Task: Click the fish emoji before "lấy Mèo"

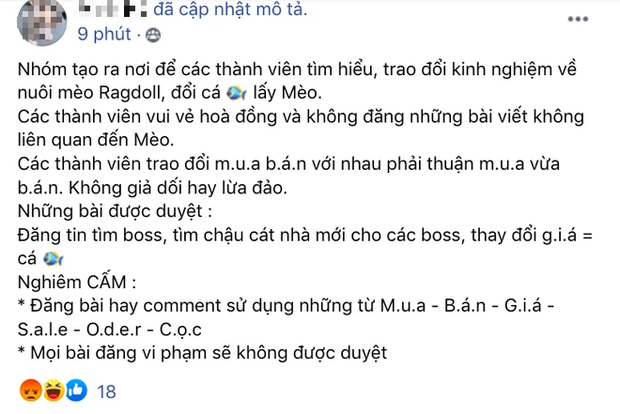Action: (x=236, y=93)
